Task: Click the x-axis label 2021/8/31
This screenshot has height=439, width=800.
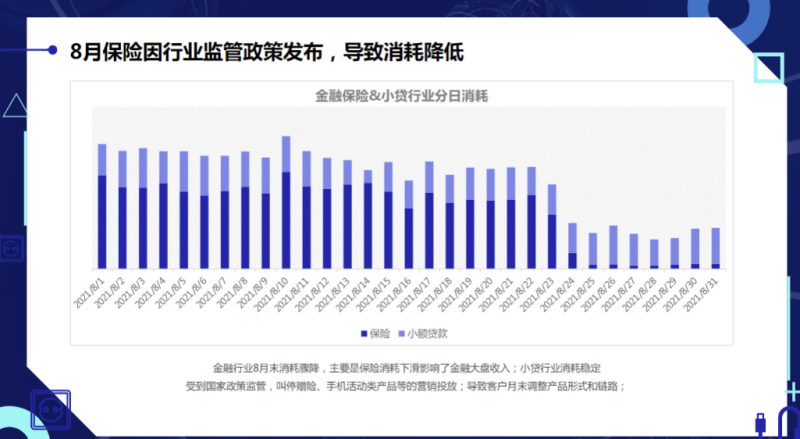Action: pos(700,295)
